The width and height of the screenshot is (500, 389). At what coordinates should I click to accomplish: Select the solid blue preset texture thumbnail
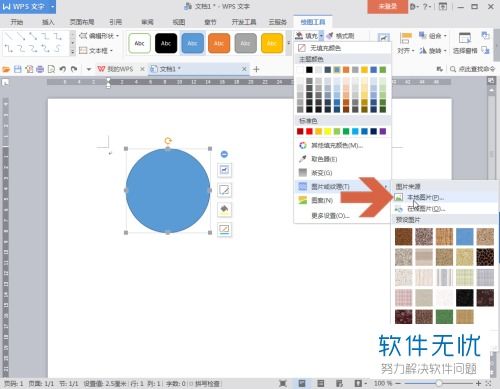click(465, 236)
